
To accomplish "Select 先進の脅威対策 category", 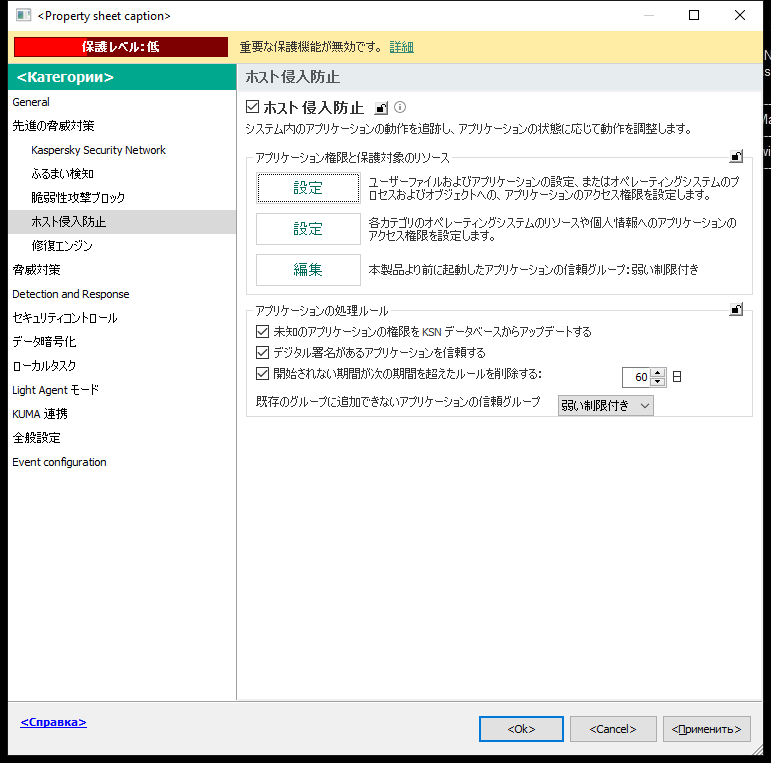I will pos(122,126).
